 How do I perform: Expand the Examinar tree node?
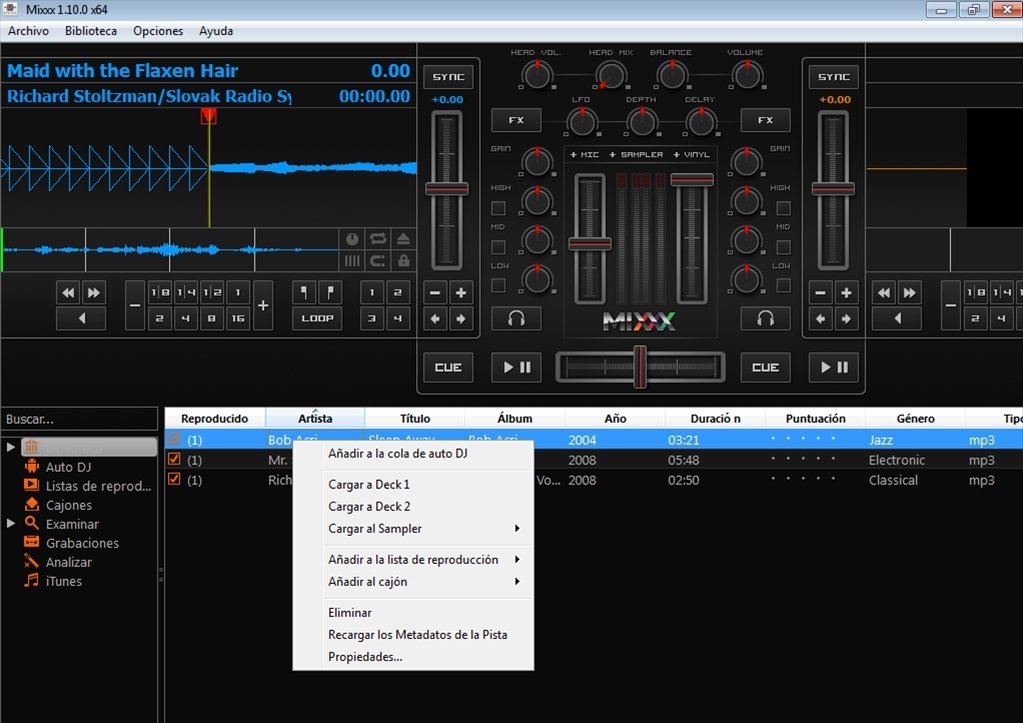[10, 523]
